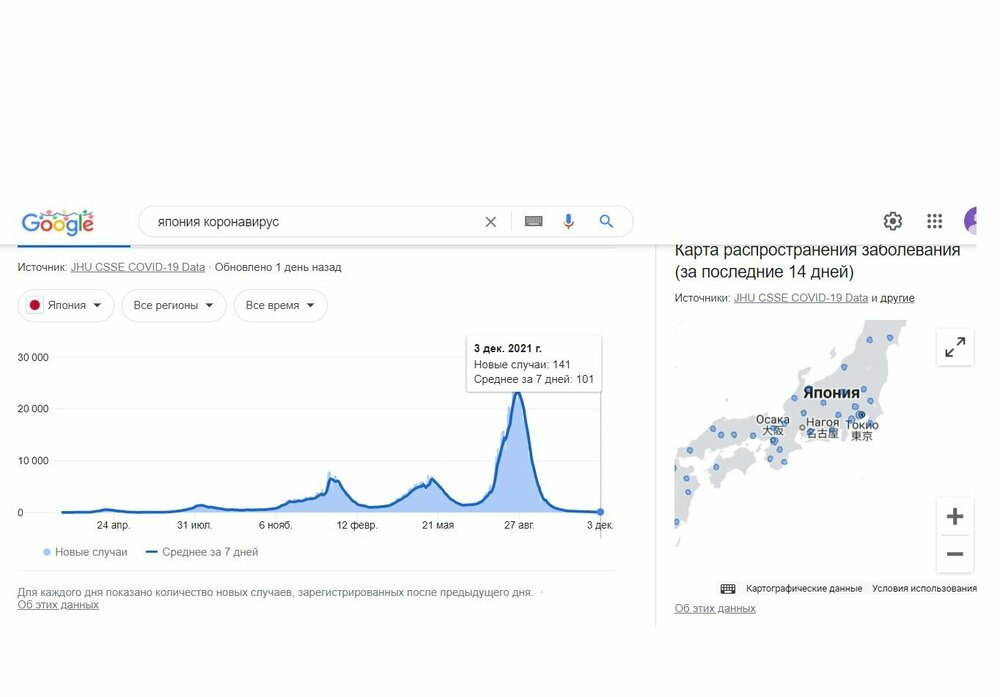The image size is (1000, 697).
Task: Click the Google logo
Action: (58, 222)
